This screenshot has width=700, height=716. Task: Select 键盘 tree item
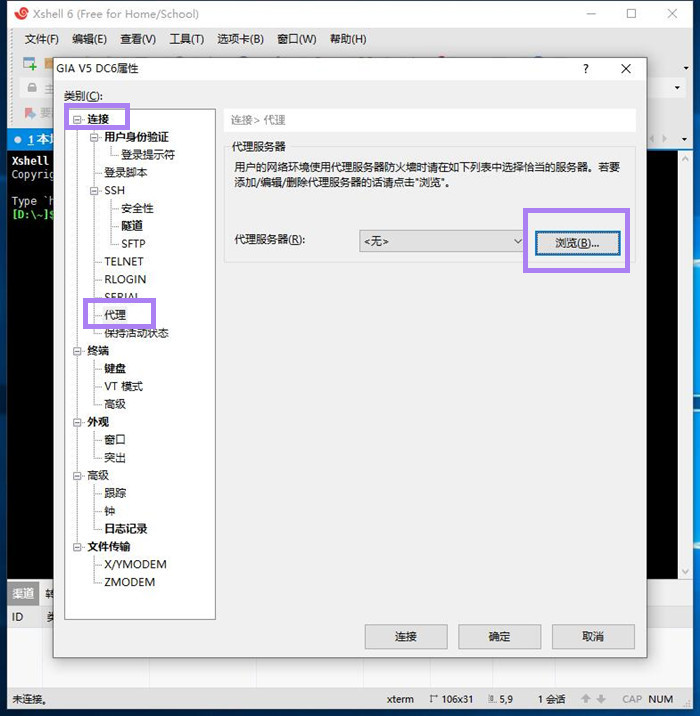(x=115, y=369)
